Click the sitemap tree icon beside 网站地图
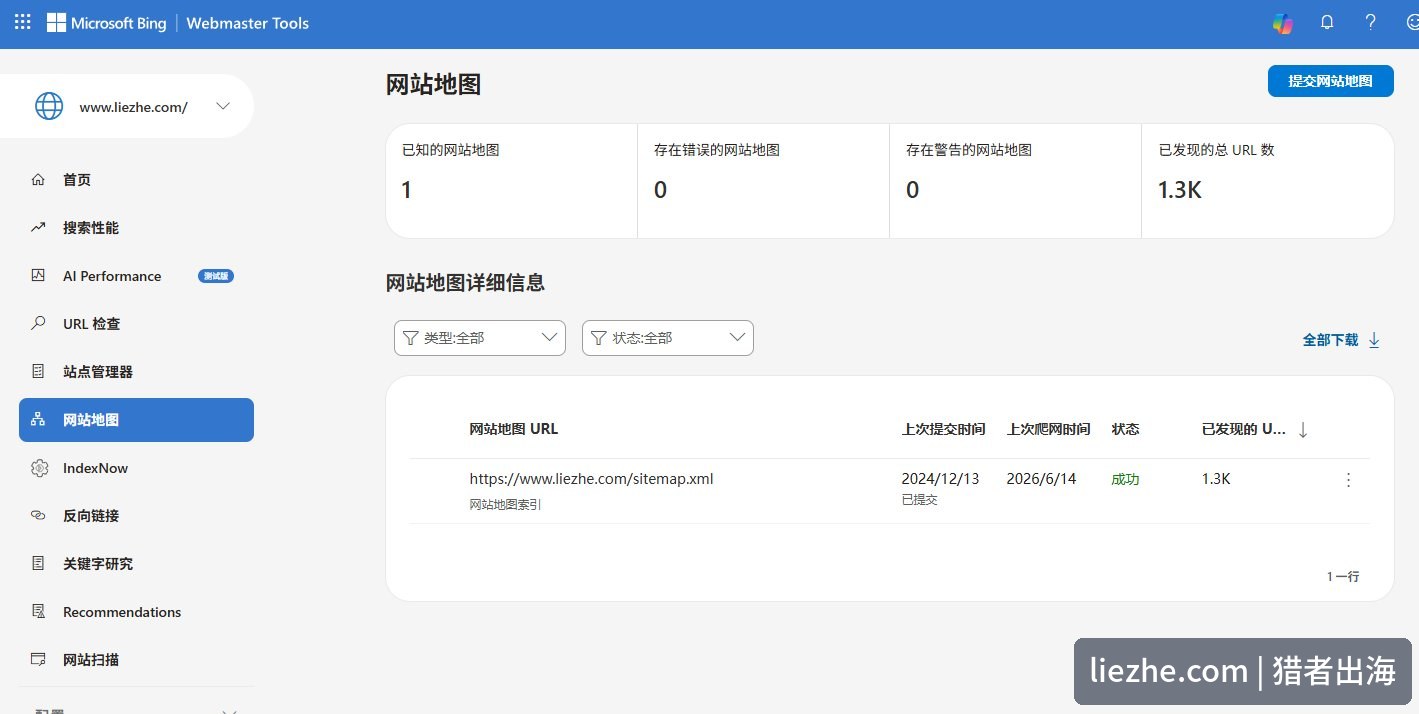The width and height of the screenshot is (1419, 714). [38, 420]
